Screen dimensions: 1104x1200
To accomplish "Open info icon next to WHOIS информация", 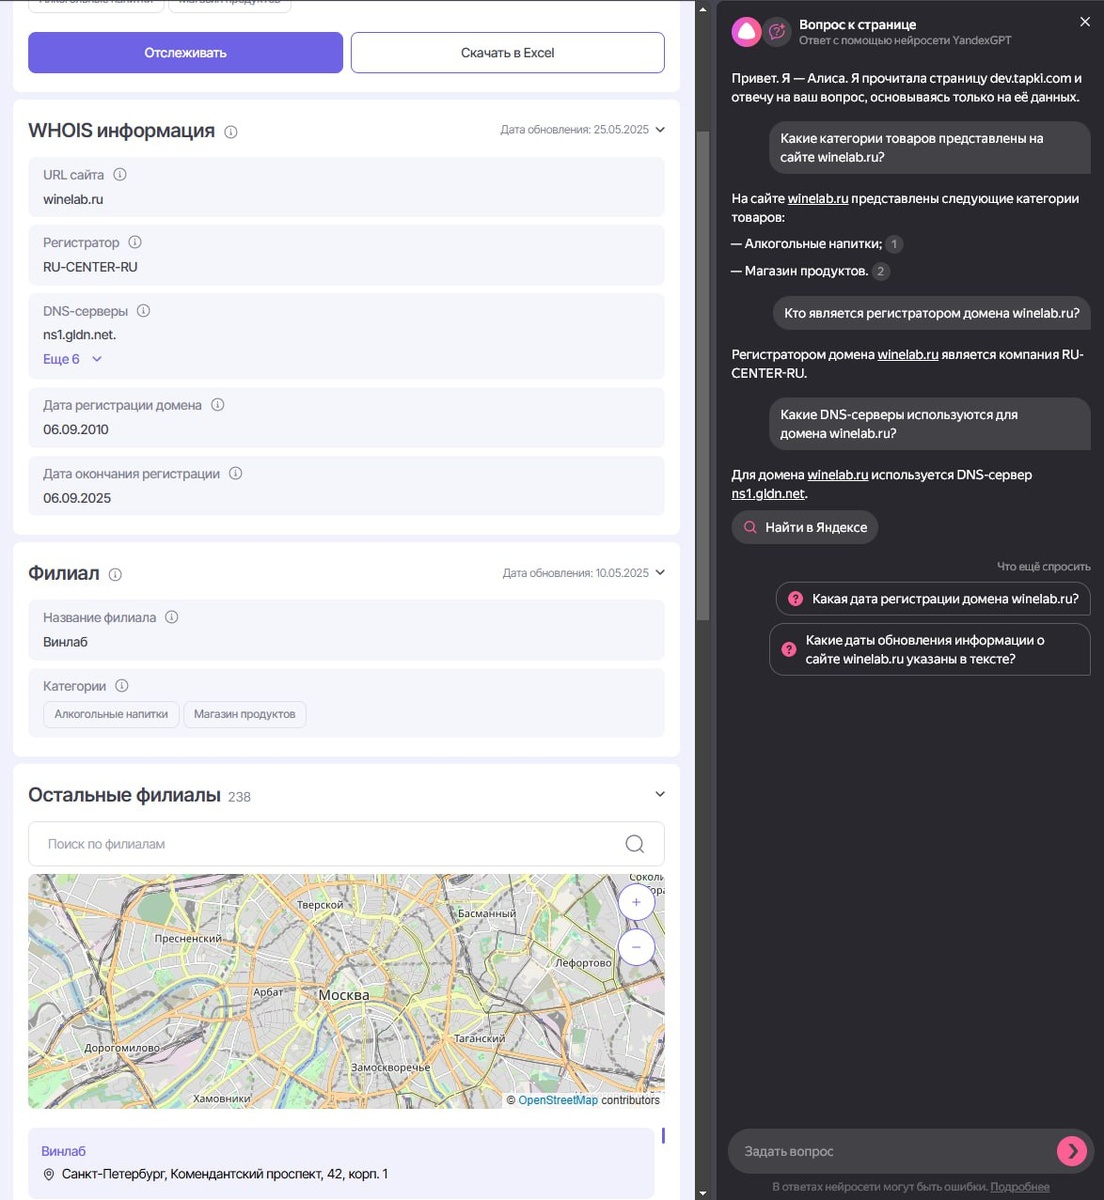I will (231, 132).
